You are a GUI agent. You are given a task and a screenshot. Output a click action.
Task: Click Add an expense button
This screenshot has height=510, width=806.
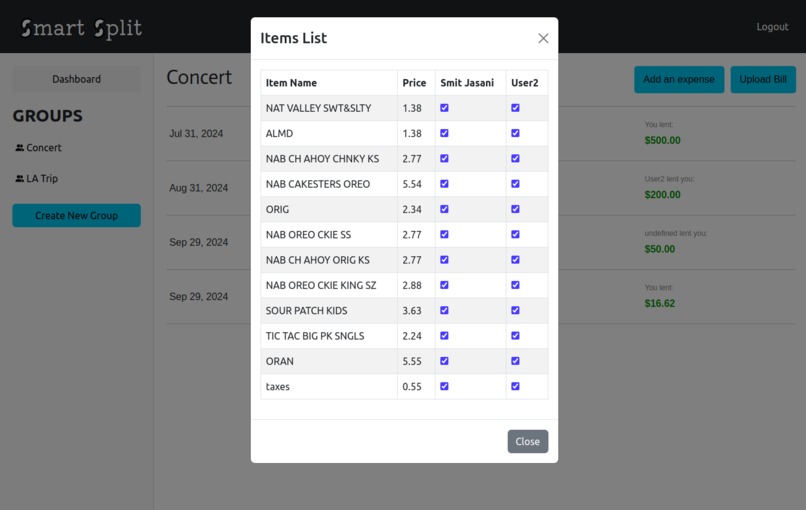point(679,79)
